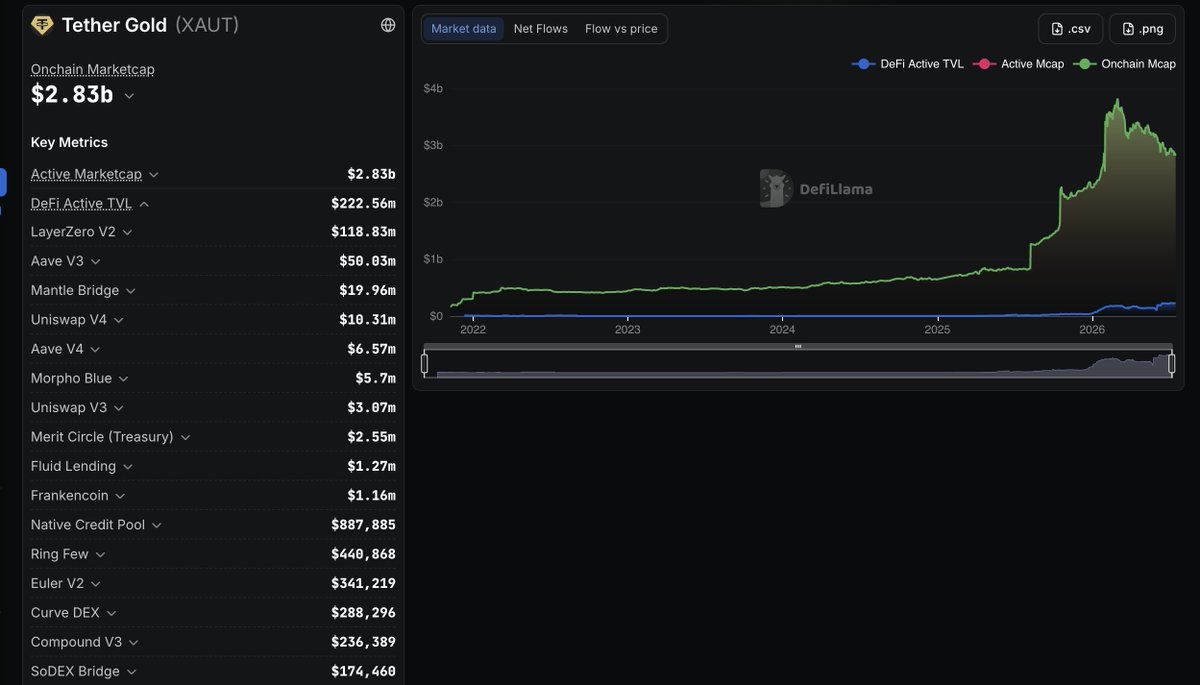Screen dimensions: 1200x685
Task: Click the Tether Gold token logo icon
Action: coord(42,25)
